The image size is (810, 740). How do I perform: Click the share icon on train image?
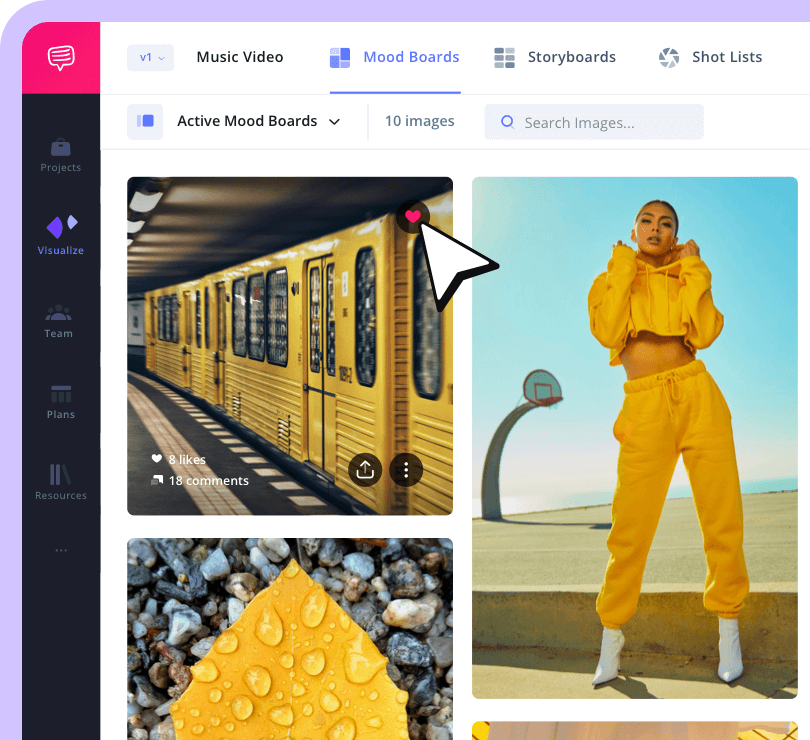click(365, 470)
